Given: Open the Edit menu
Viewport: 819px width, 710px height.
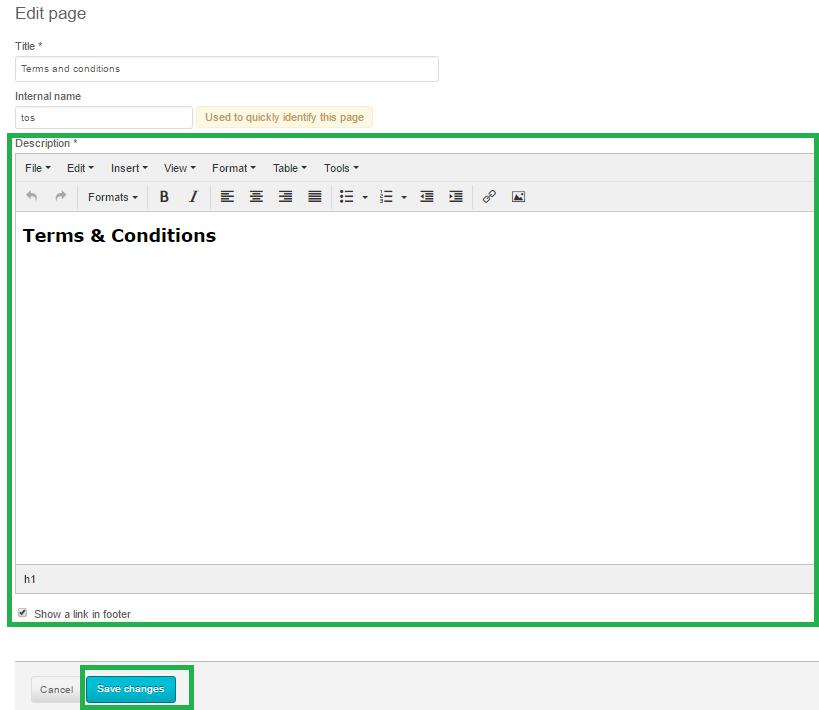Looking at the screenshot, I should [80, 168].
